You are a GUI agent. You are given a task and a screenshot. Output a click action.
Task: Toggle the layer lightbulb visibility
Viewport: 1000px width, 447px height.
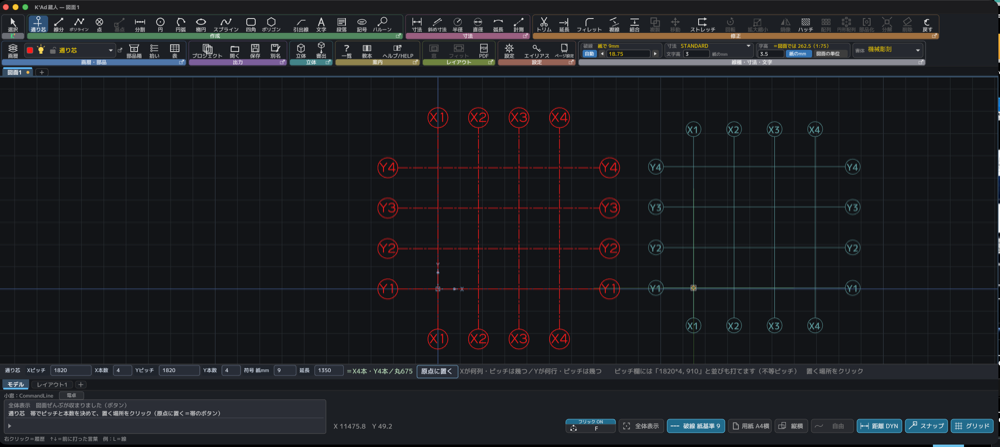click(x=40, y=50)
